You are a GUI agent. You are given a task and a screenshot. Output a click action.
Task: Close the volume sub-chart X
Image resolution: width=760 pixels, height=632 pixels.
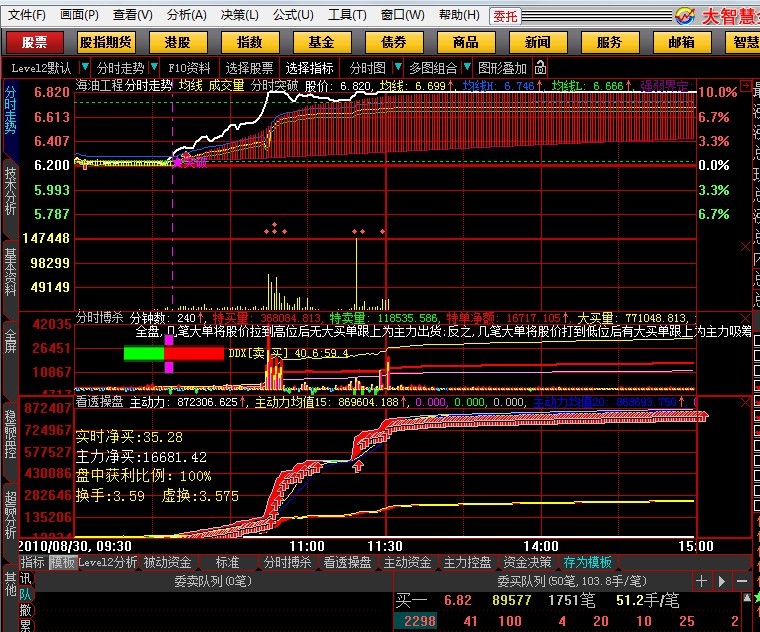(745, 247)
